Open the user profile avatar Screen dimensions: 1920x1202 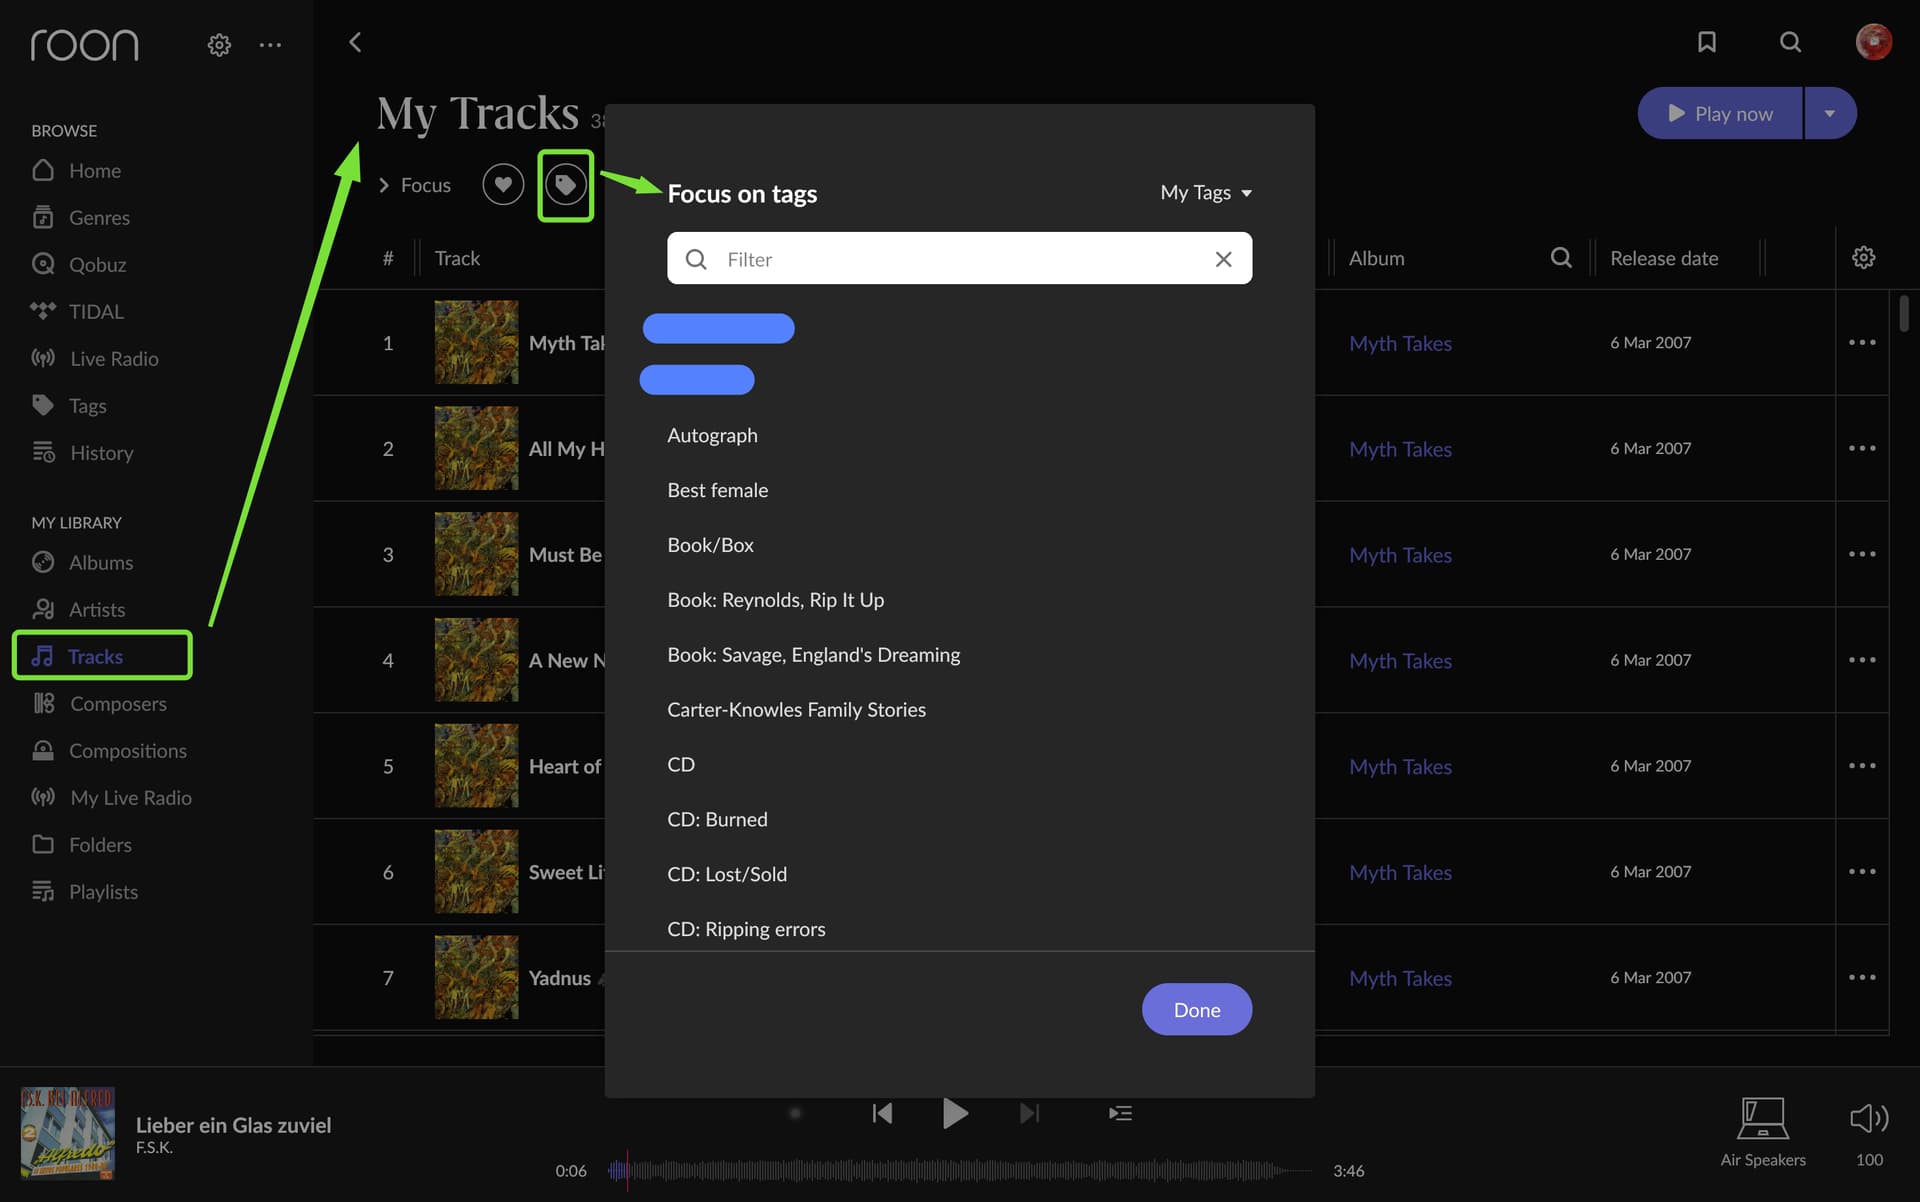[x=1873, y=42]
